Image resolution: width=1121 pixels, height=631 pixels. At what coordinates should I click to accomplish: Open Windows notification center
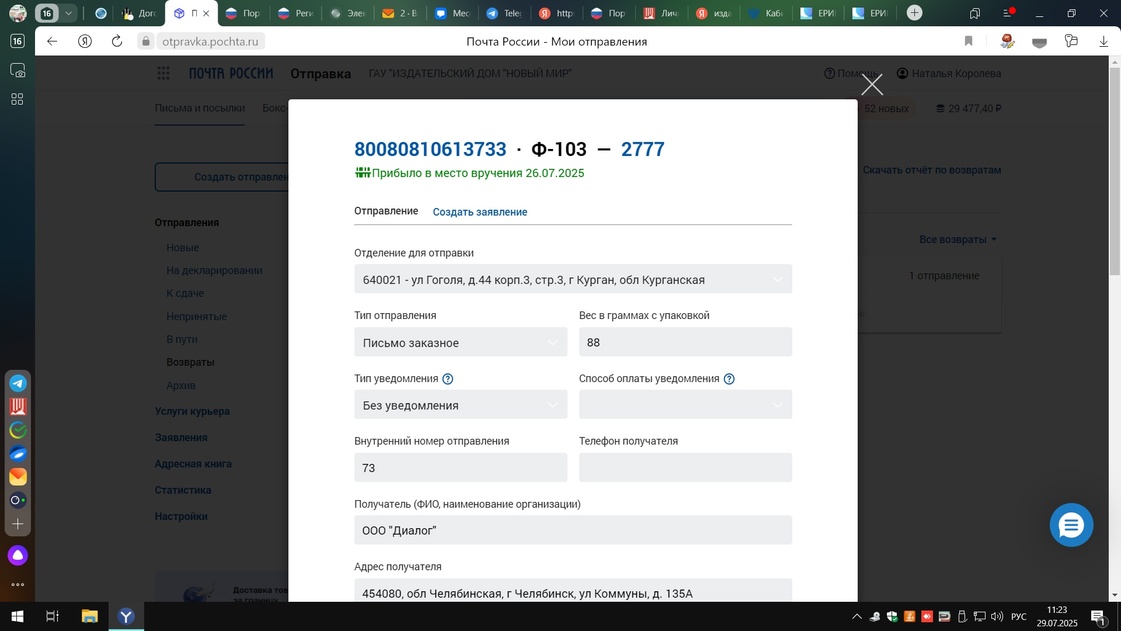(x=1099, y=617)
